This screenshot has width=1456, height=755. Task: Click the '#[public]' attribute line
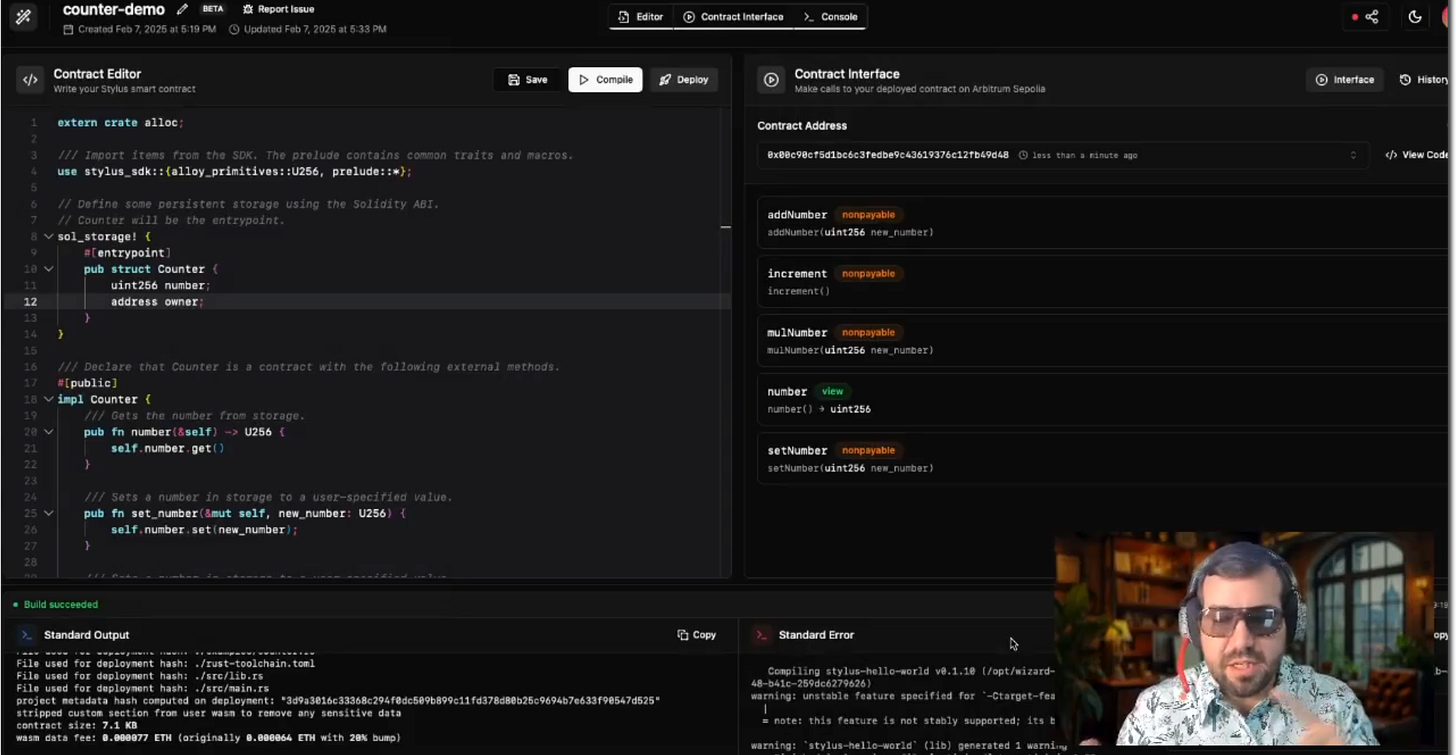coord(88,383)
